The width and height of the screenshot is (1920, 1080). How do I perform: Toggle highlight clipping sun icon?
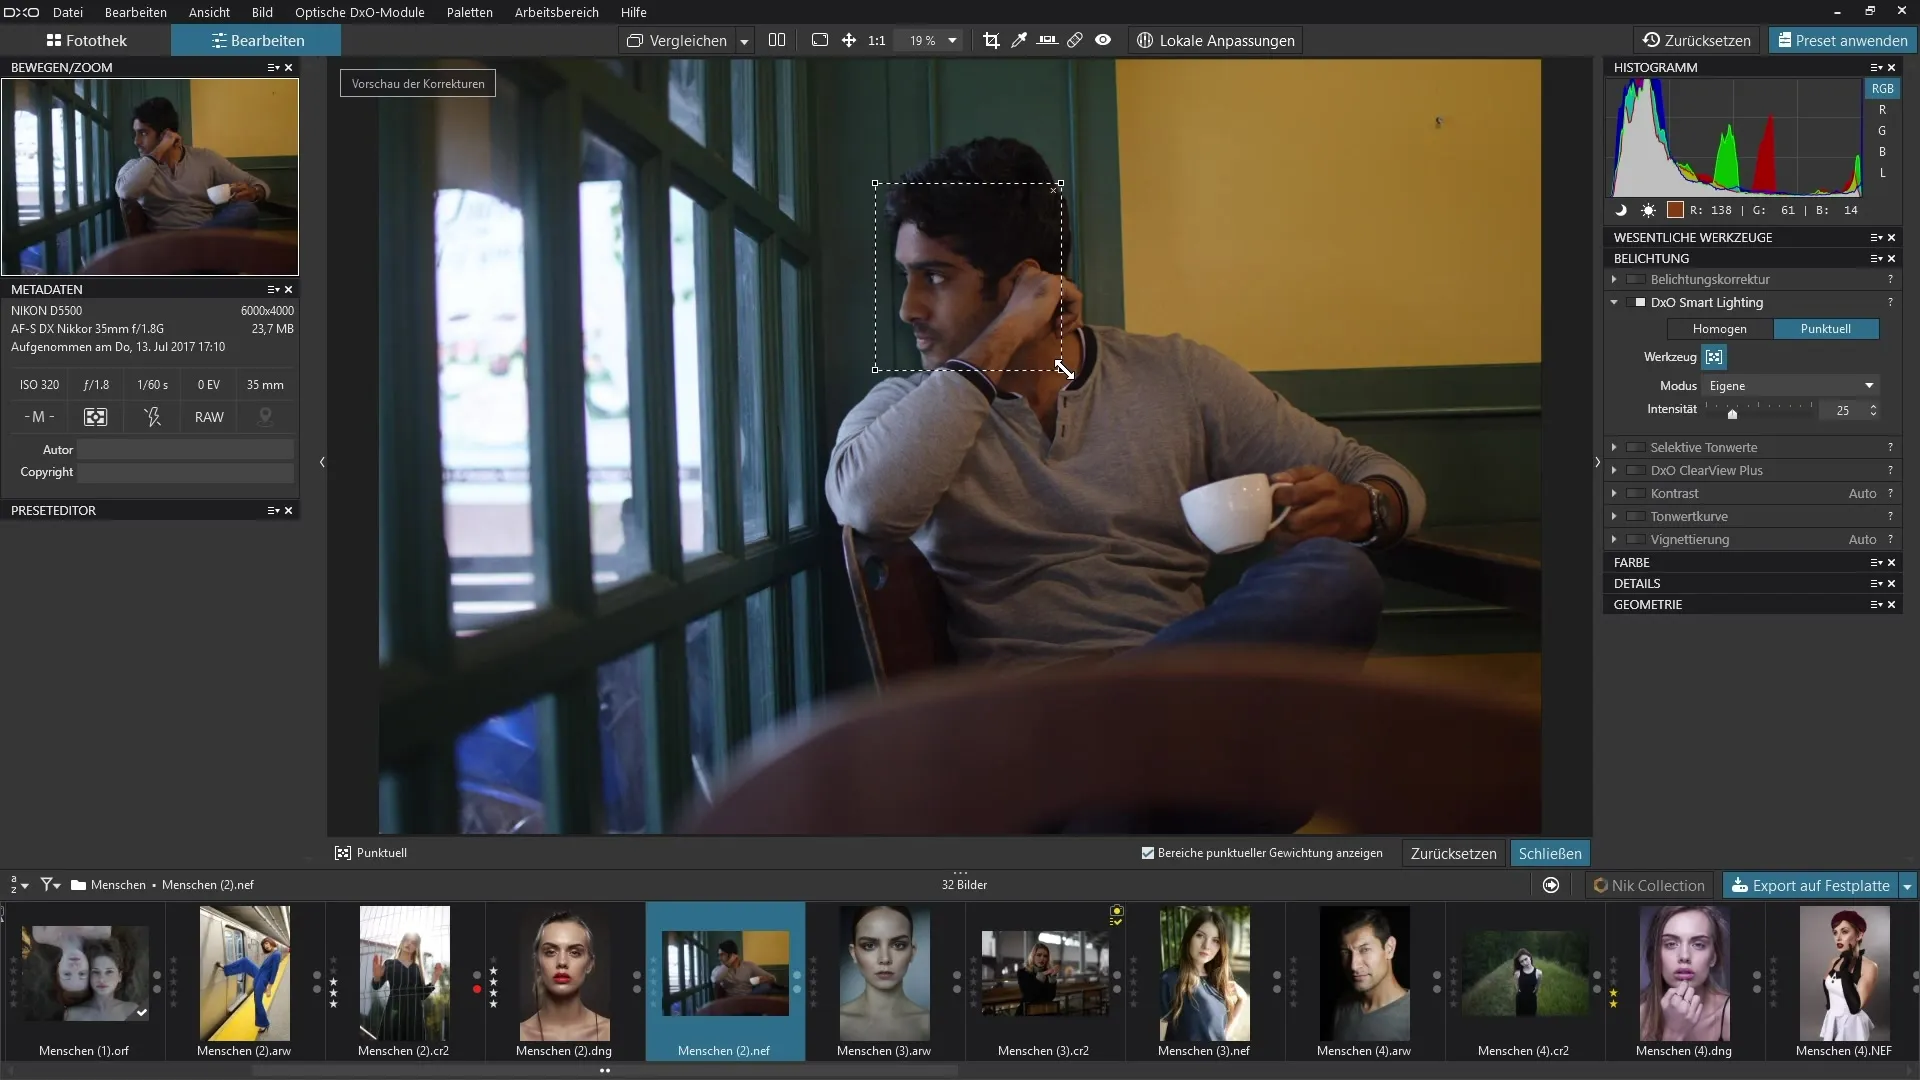[x=1648, y=210]
